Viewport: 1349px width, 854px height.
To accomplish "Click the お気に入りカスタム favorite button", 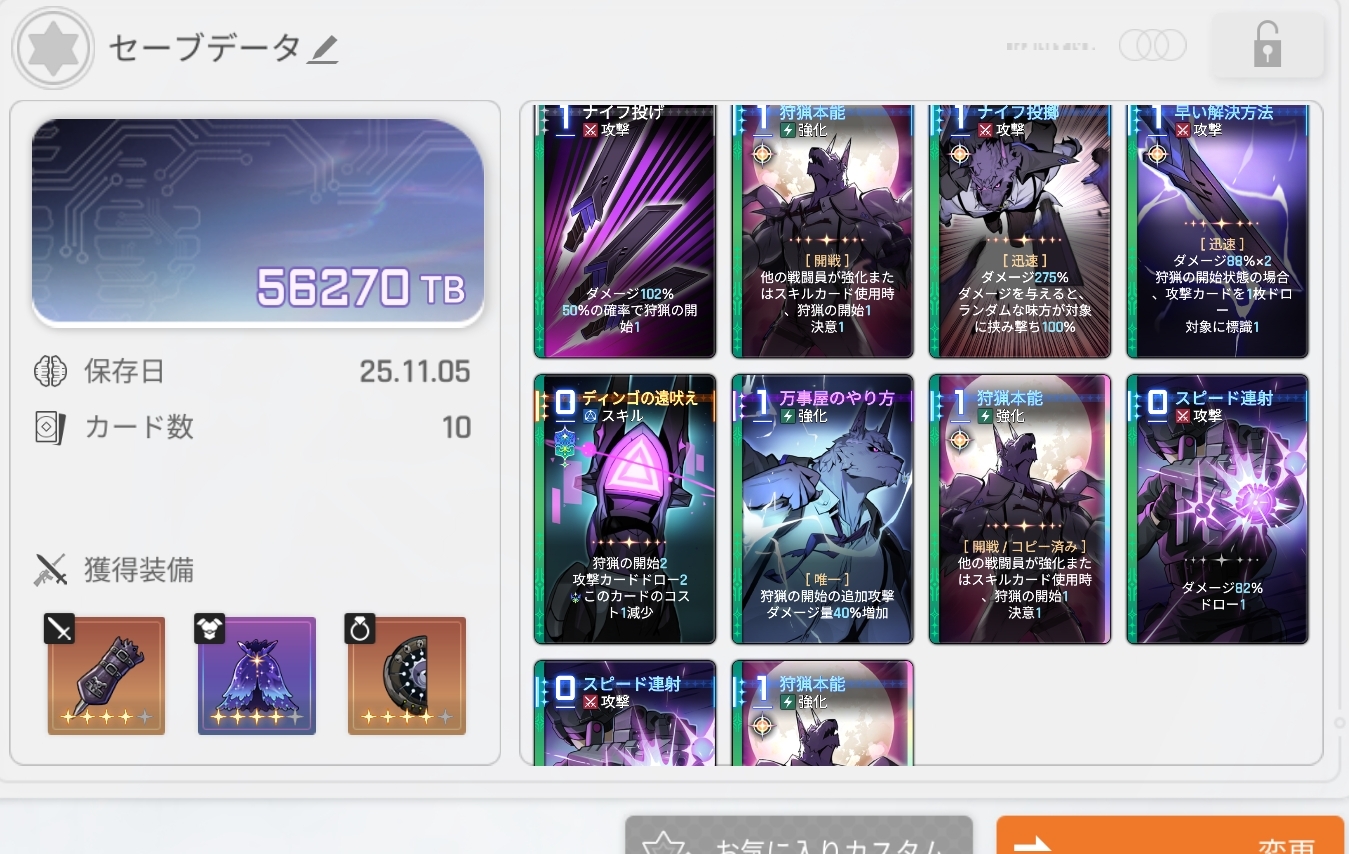I will pos(799,836).
